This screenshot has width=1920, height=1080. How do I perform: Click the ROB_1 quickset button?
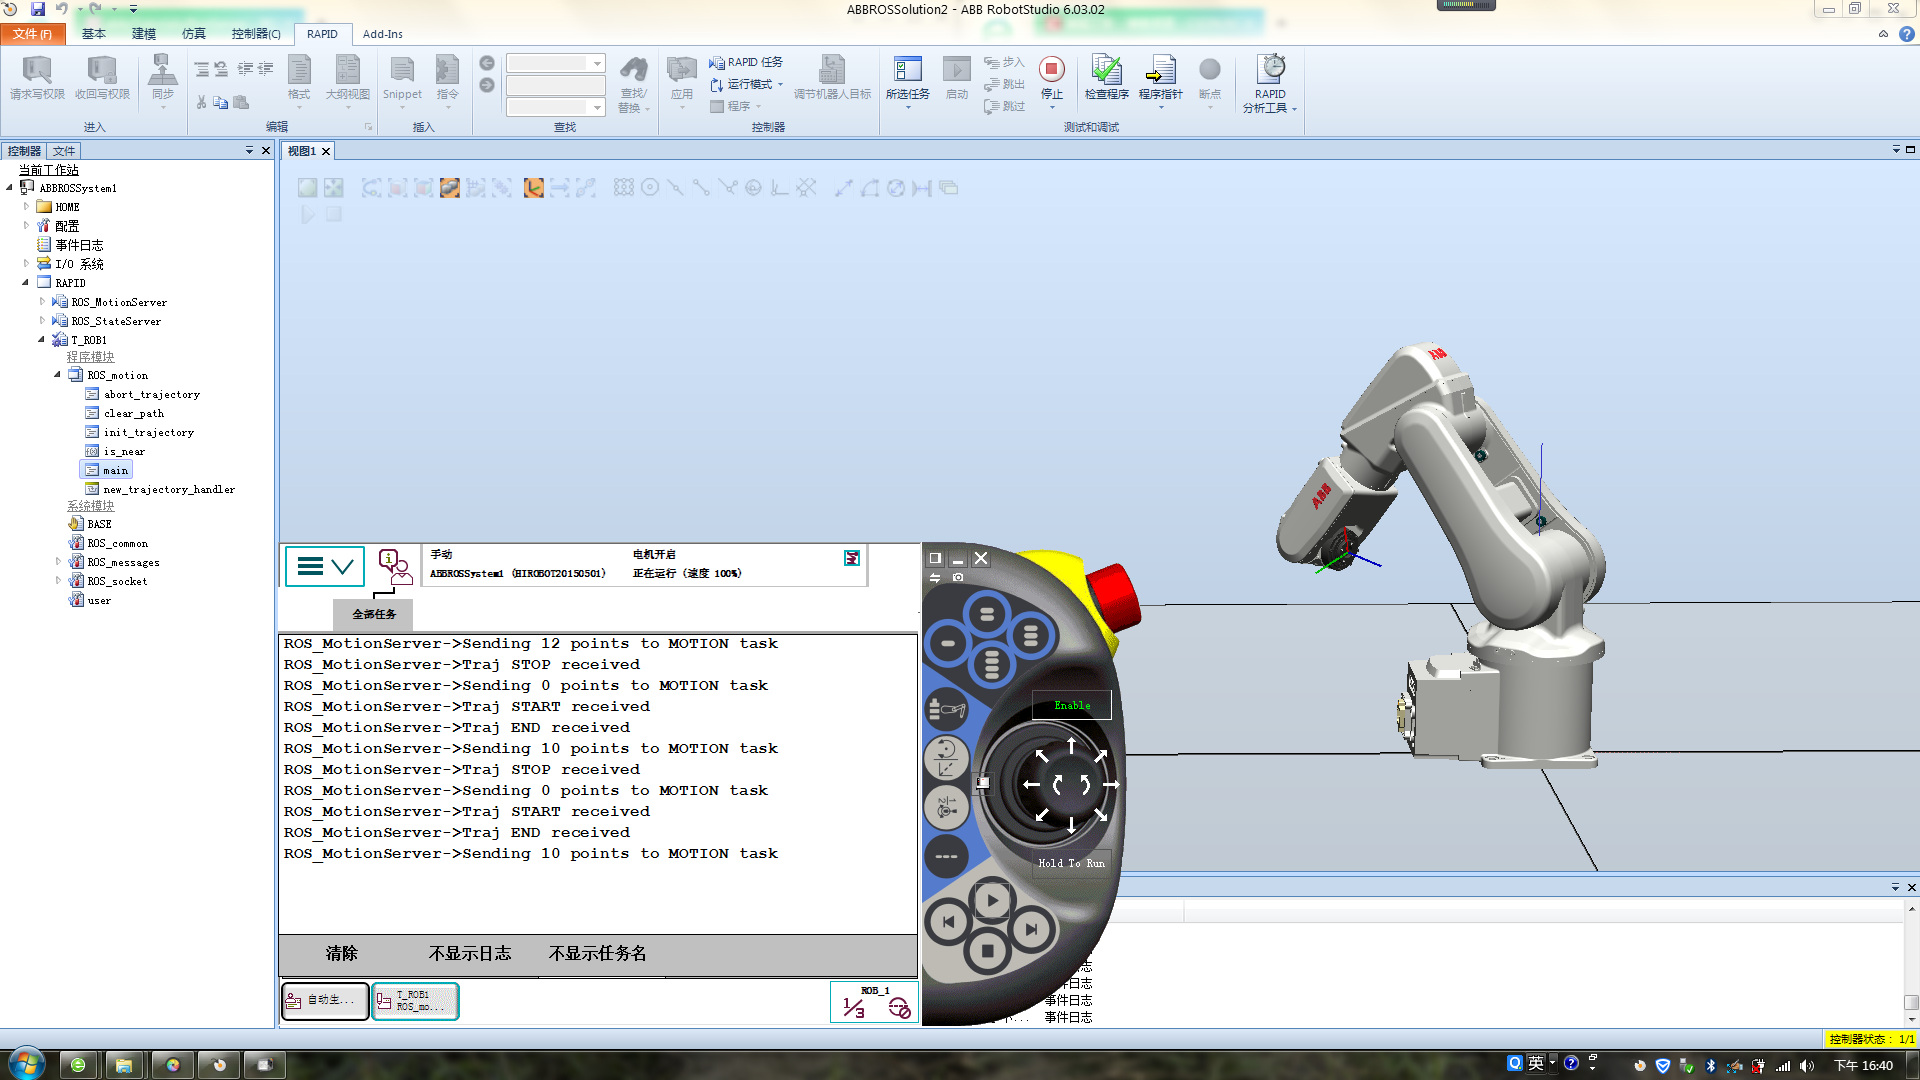[874, 1002]
